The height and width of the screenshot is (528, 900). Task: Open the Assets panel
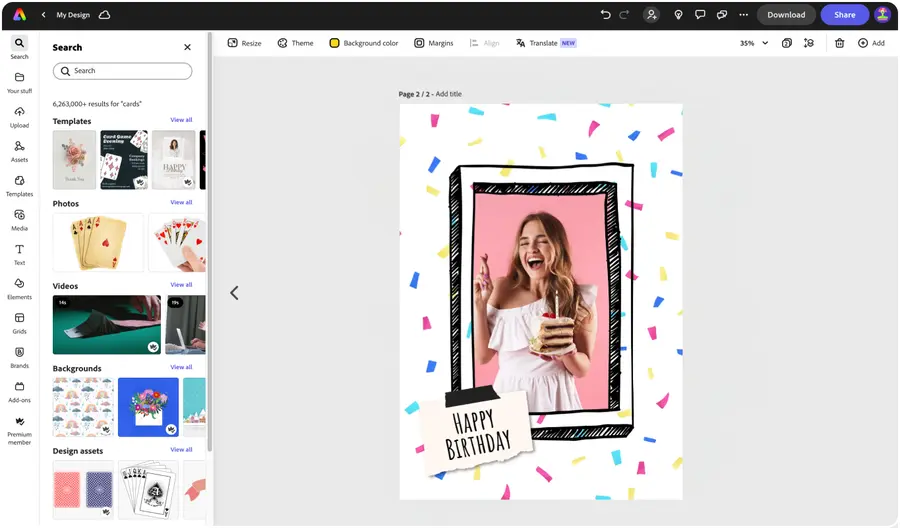[x=20, y=151]
